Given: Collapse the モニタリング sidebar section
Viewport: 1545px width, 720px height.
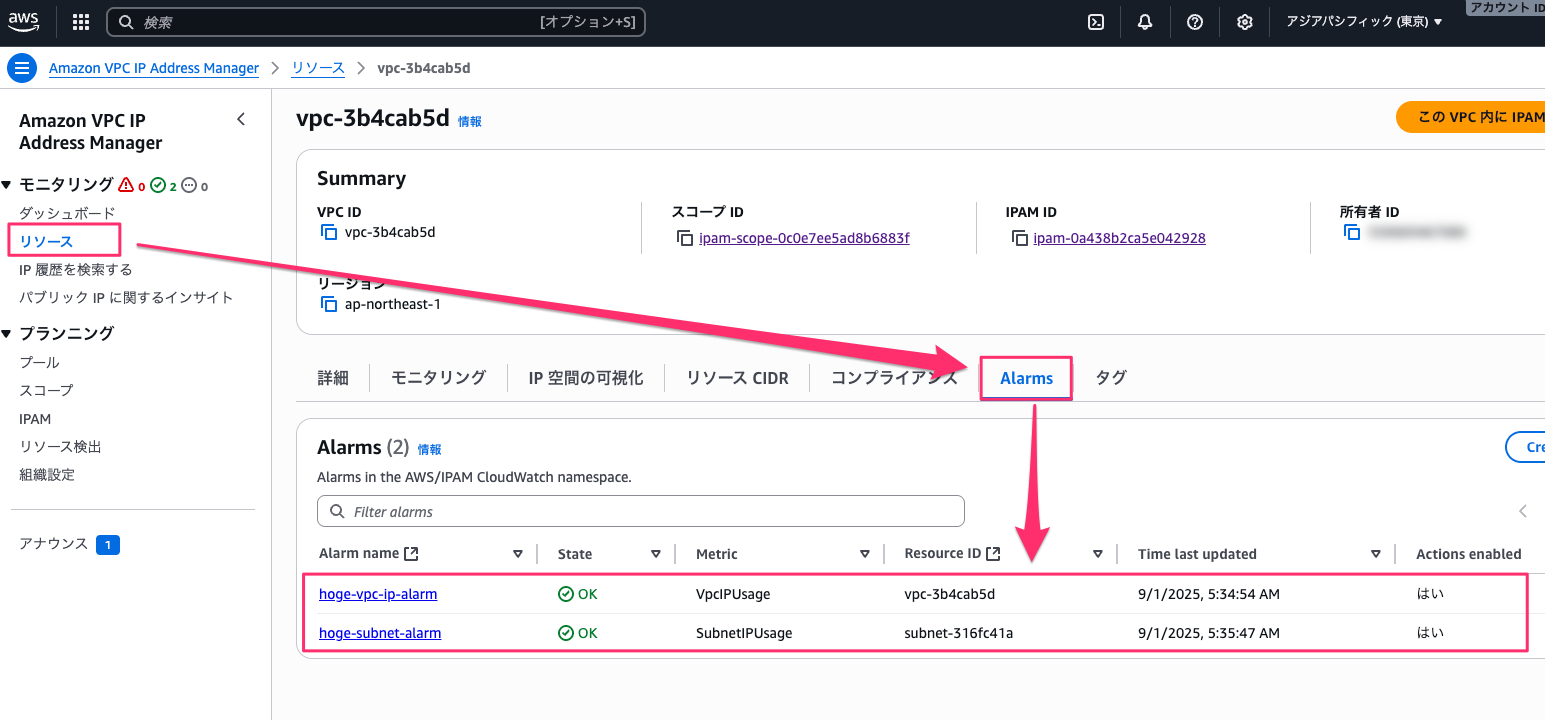Looking at the screenshot, I should coord(6,185).
